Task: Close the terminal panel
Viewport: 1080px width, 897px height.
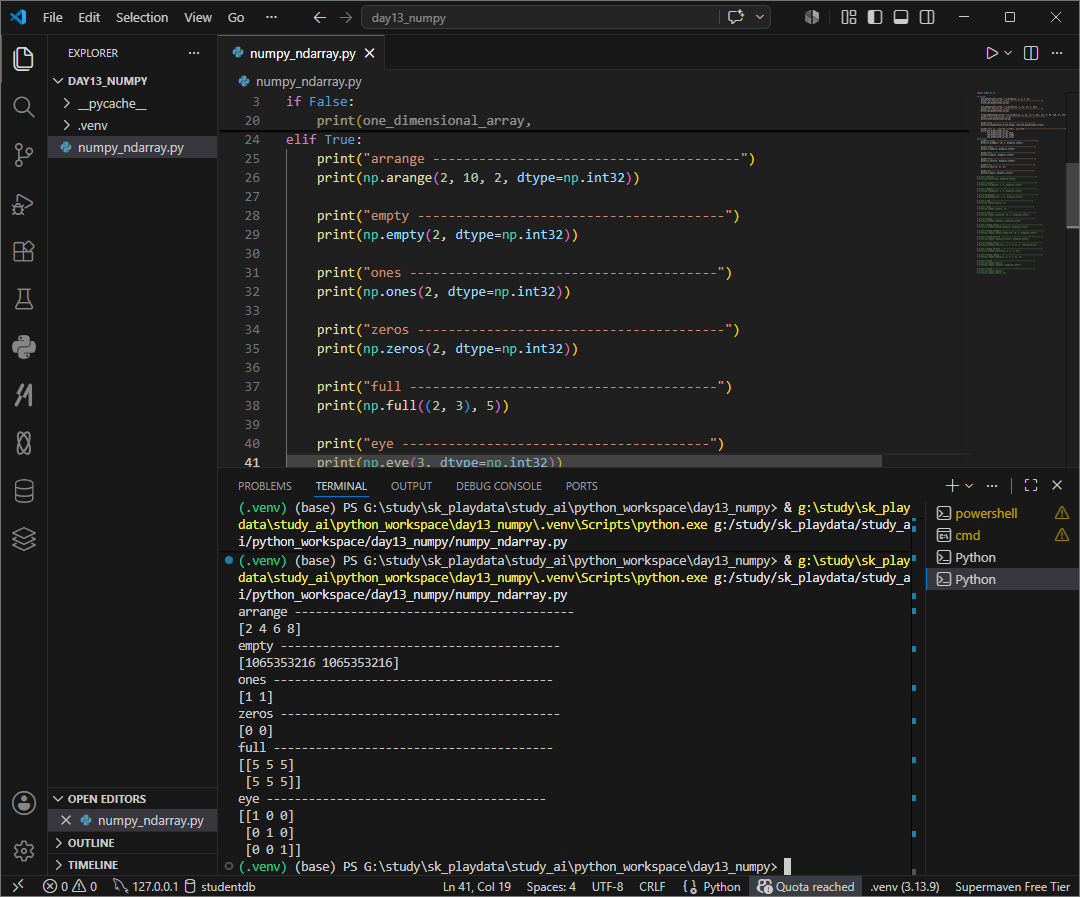Action: pos(1057,486)
